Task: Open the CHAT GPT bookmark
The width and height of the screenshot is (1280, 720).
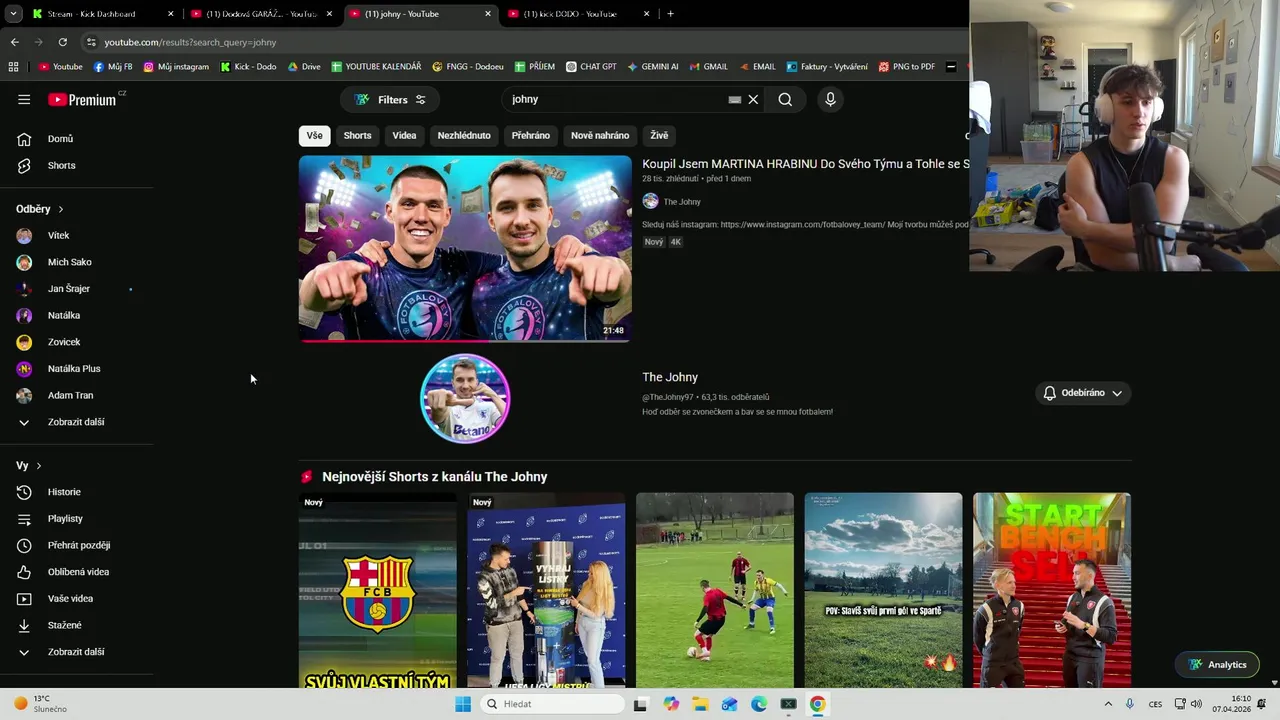Action: point(591,67)
